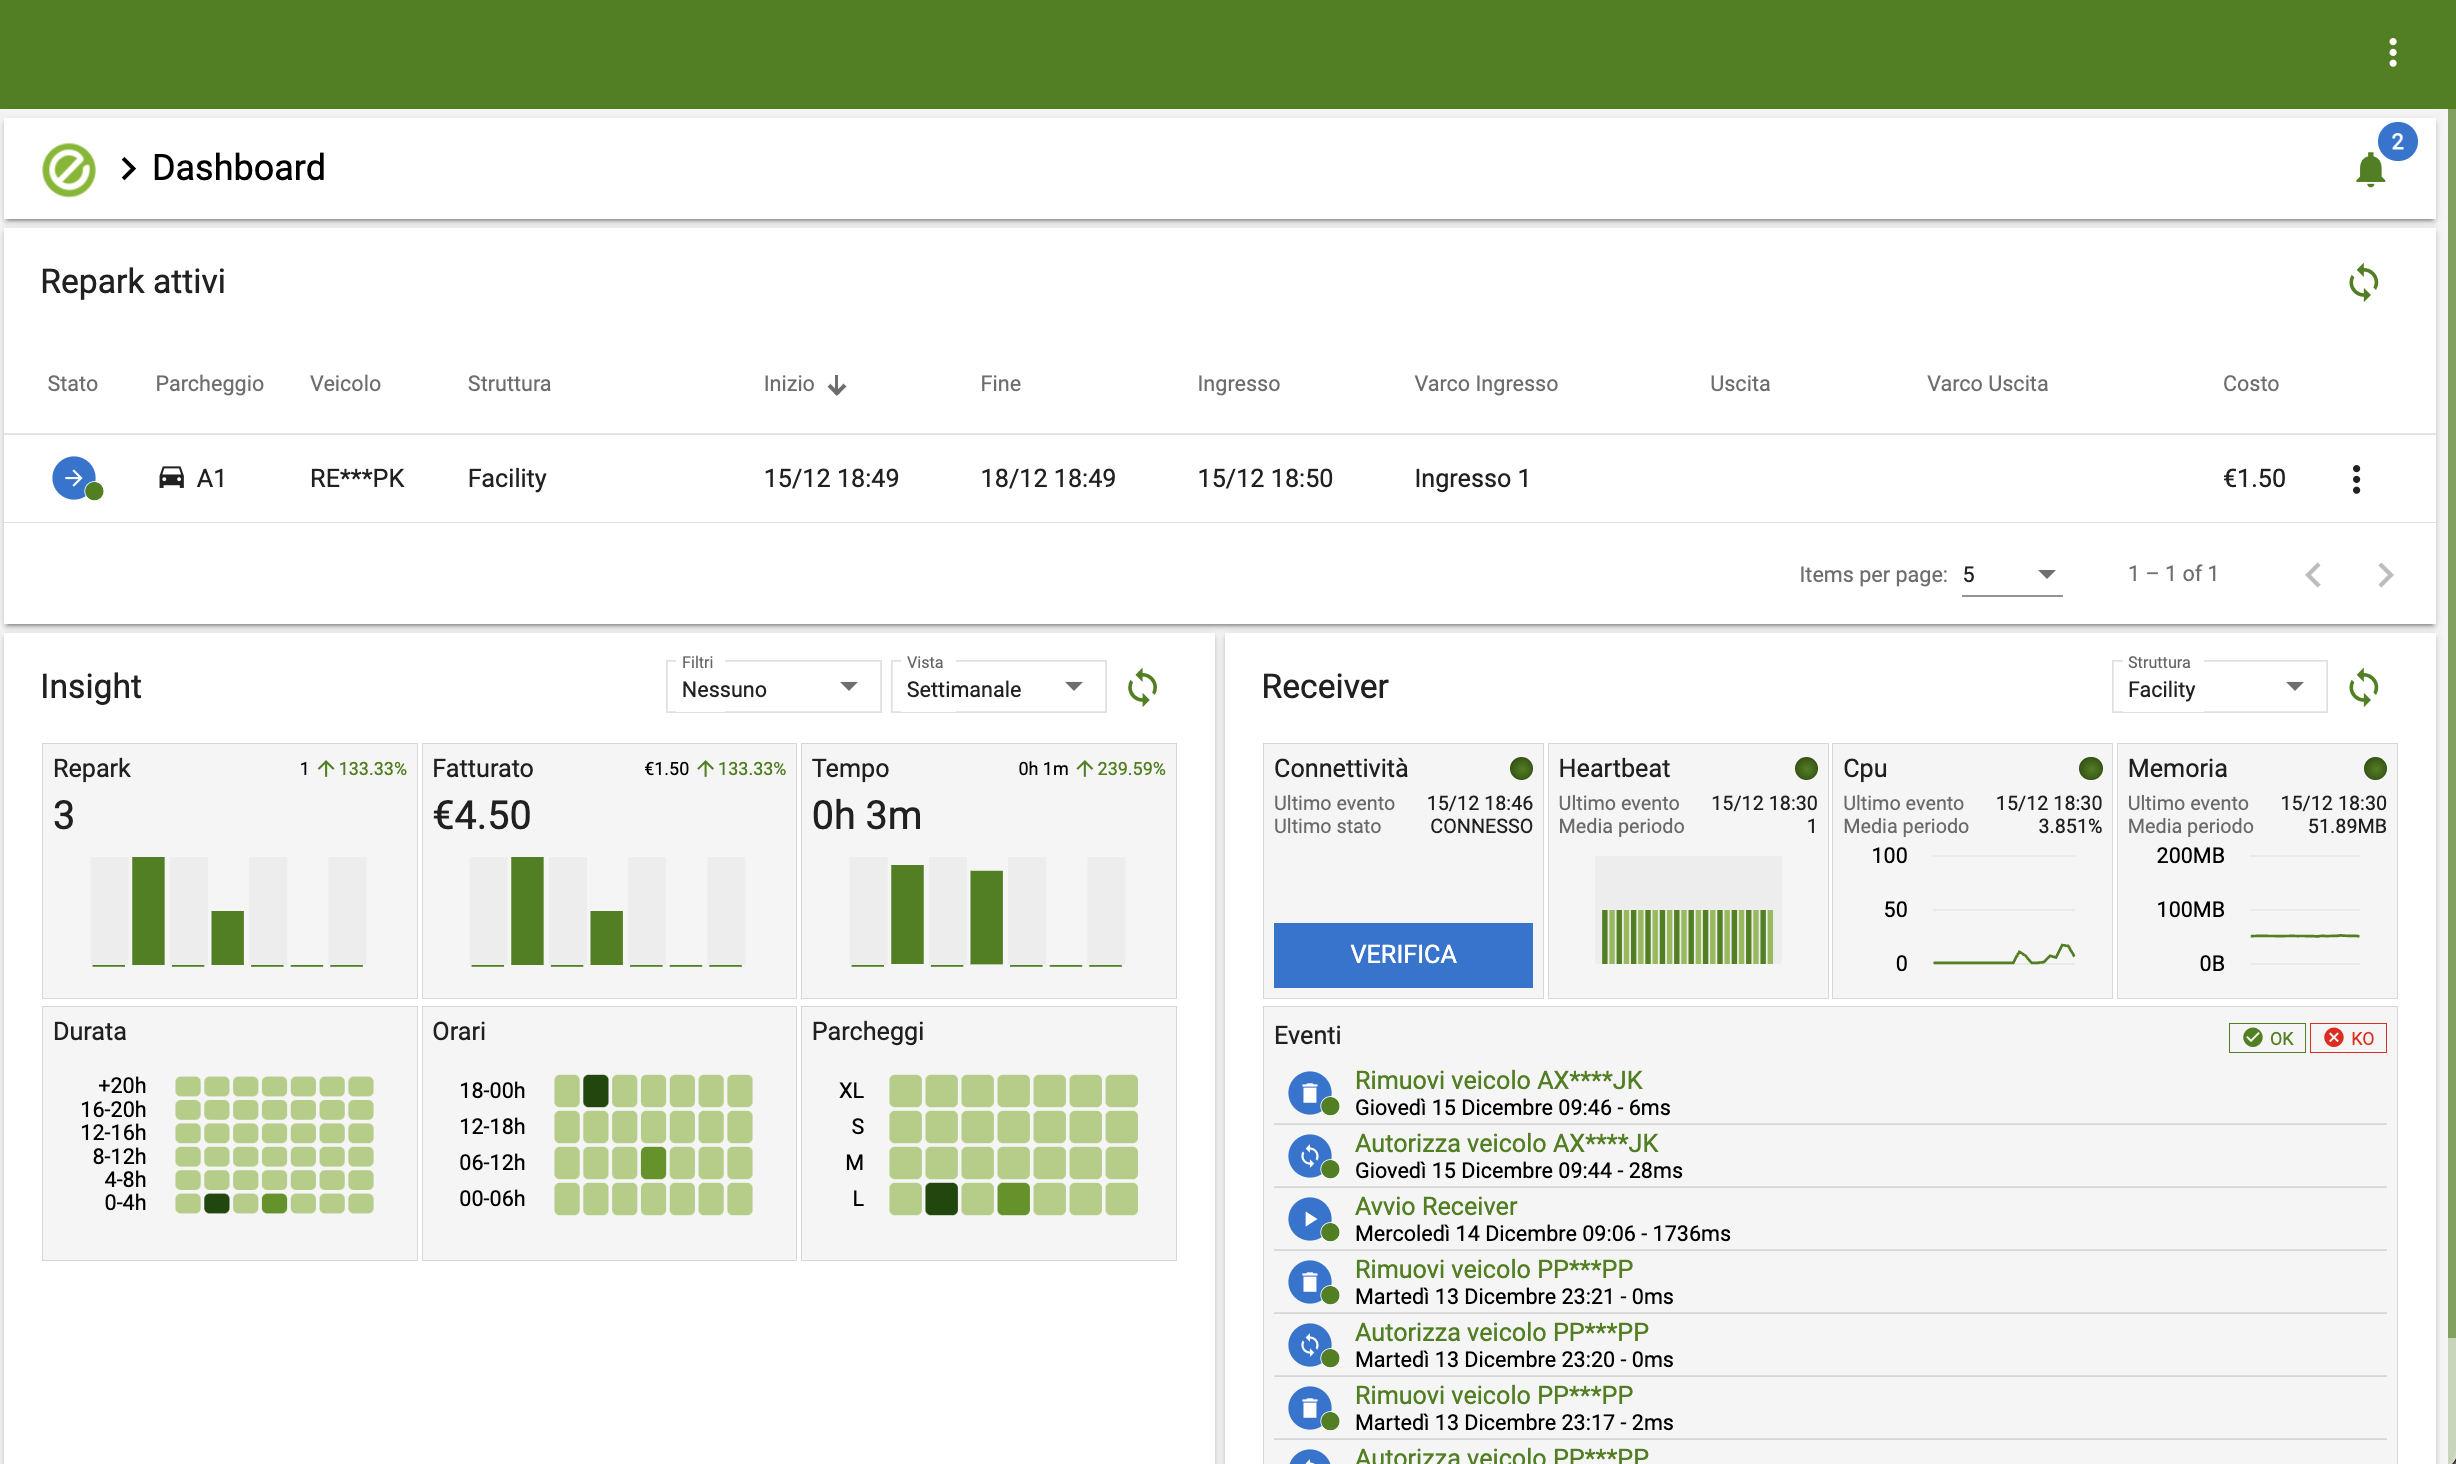Screen dimensions: 2456x1464
Task: Click play icon for Avvio Receiver event
Action: click(x=1310, y=1219)
